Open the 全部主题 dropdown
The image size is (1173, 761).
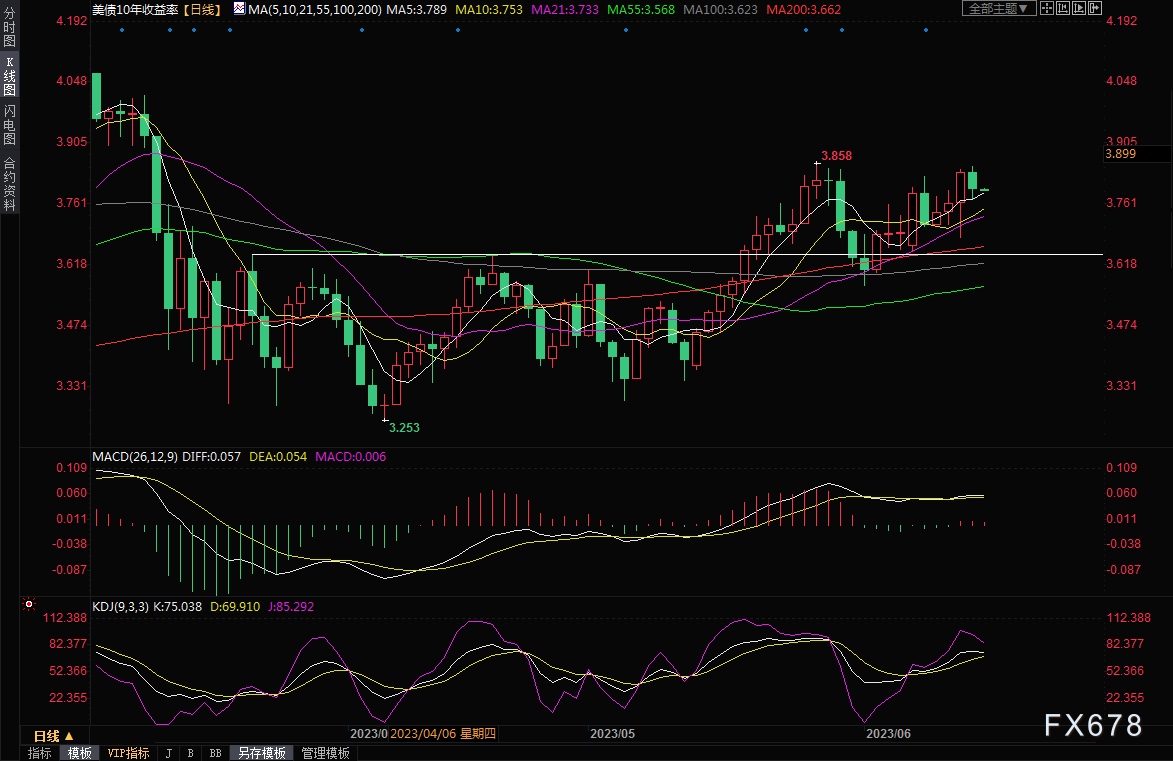pos(995,8)
